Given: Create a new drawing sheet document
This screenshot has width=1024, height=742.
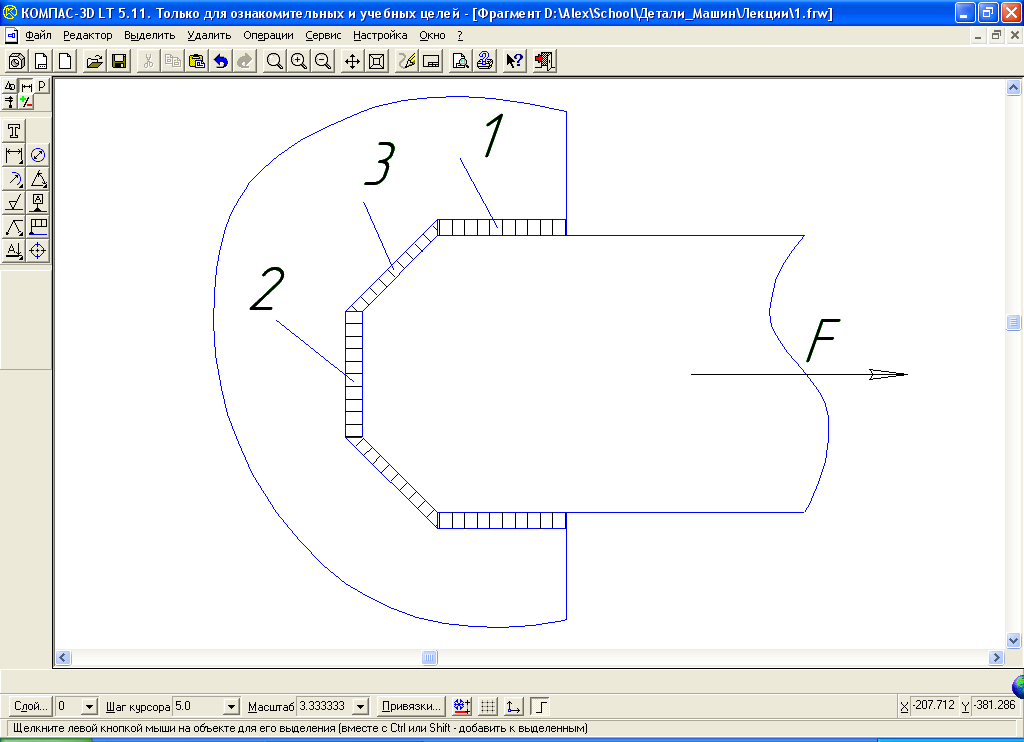Looking at the screenshot, I should coord(41,61).
